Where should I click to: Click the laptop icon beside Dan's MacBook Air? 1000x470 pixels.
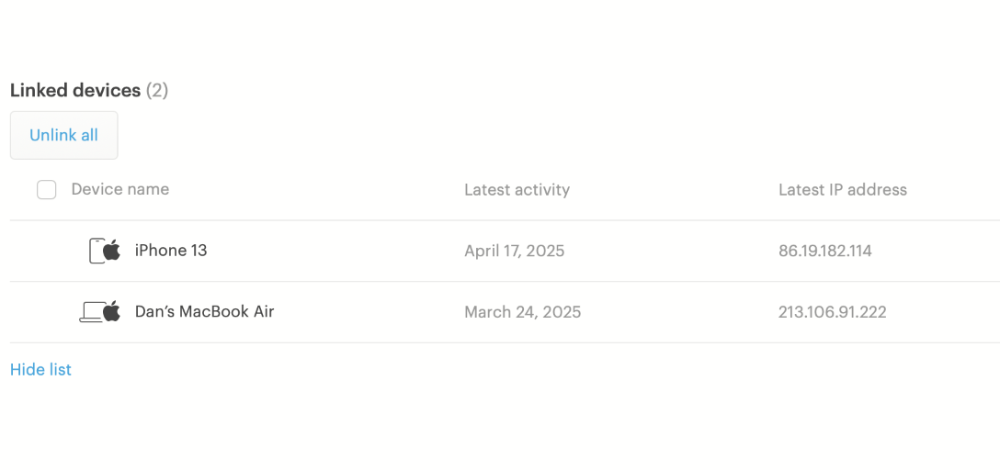pyautogui.click(x=91, y=312)
